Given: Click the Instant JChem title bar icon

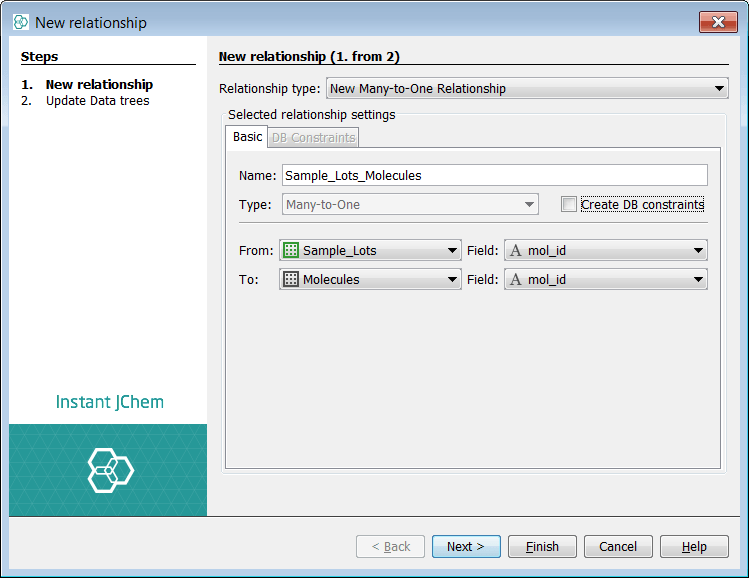Looking at the screenshot, I should tap(20, 22).
